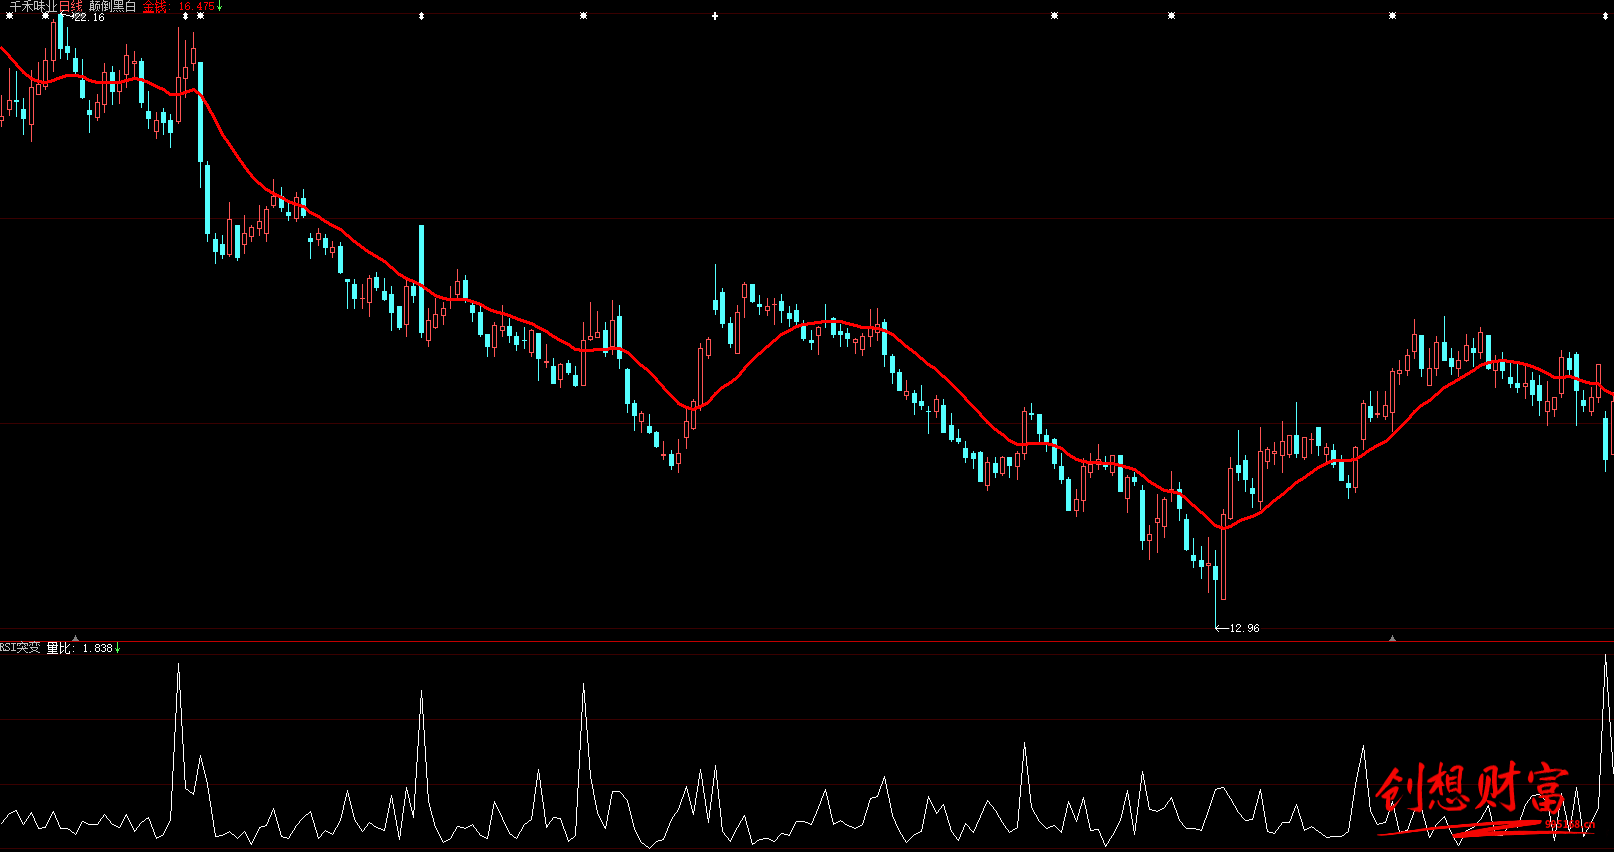1614x852 pixels.
Task: Click the green arrow after 量比 value
Action: pos(118,648)
